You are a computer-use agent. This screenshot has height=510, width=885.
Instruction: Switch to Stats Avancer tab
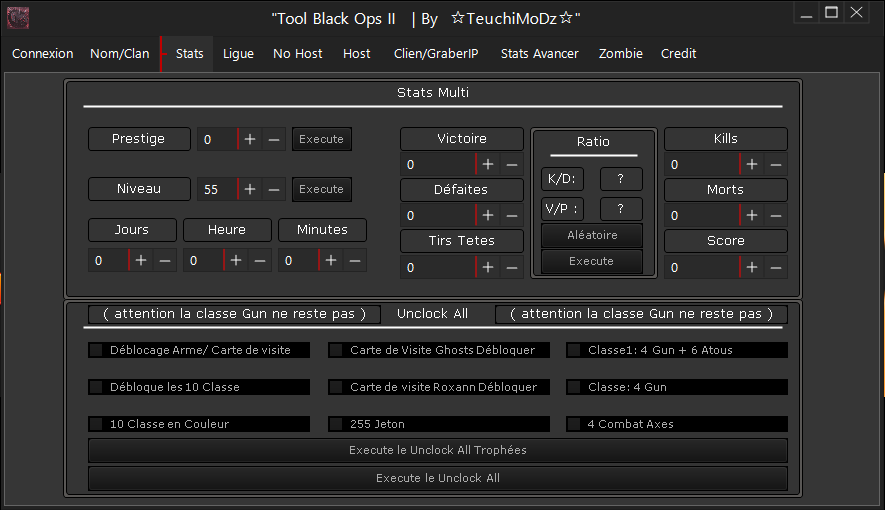tap(540, 54)
